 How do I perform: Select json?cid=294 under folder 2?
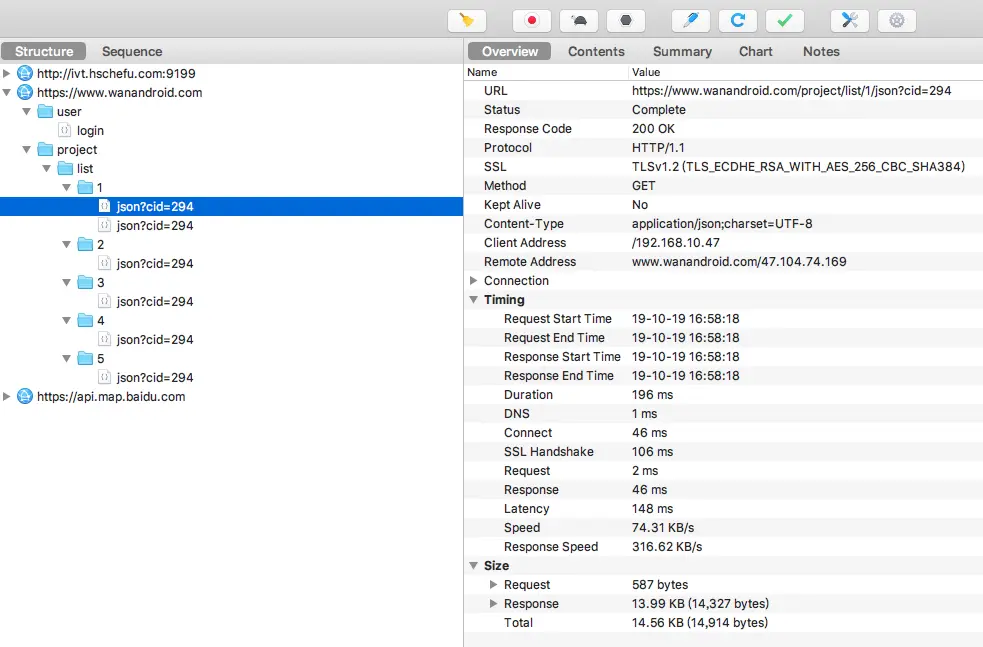click(x=155, y=263)
